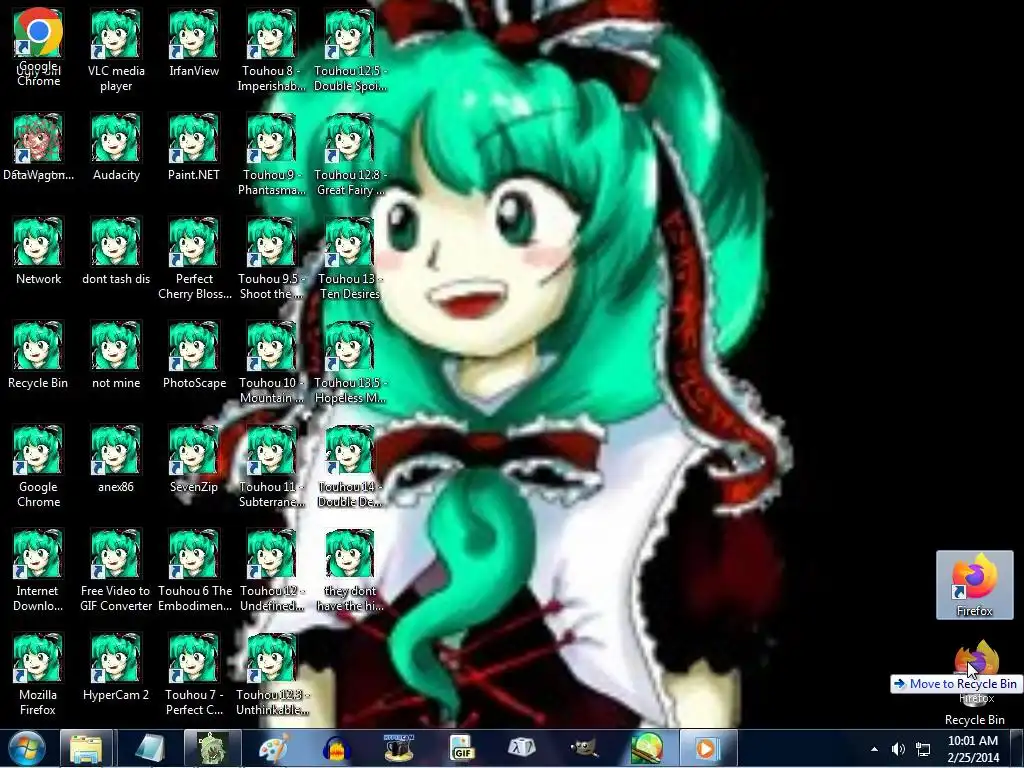1024x768 pixels.
Task: Open the GIF converter taskbar icon
Action: tap(461, 748)
